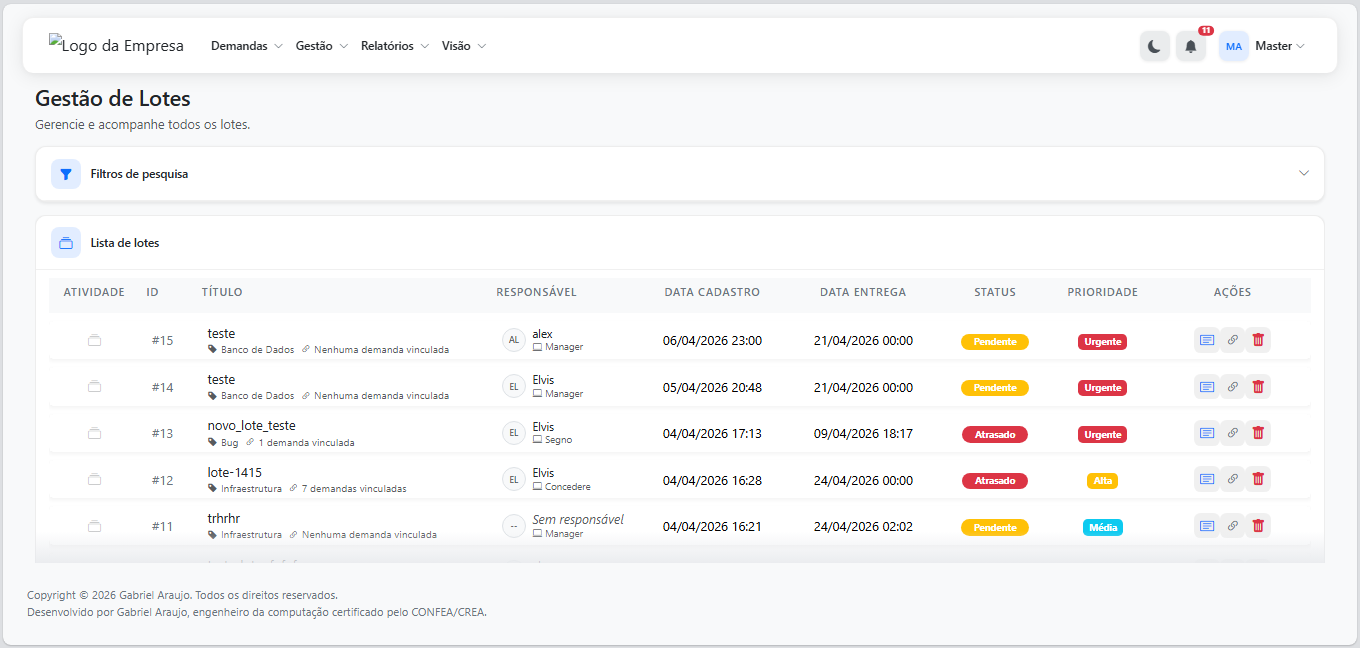Click the activity box icon for lote #15
This screenshot has height=648, width=1360.
point(94,340)
